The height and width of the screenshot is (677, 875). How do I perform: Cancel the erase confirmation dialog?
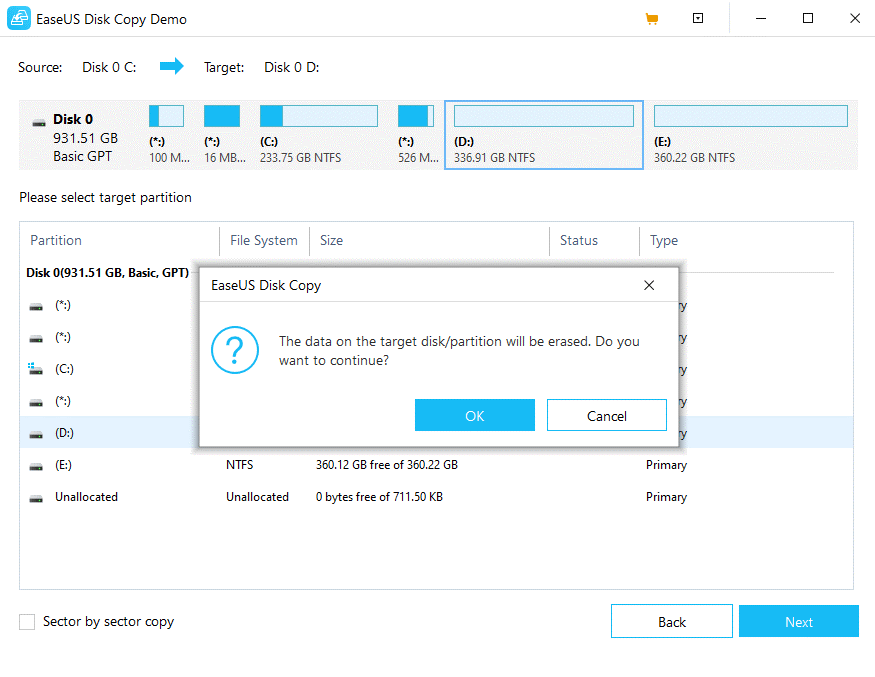coord(607,415)
